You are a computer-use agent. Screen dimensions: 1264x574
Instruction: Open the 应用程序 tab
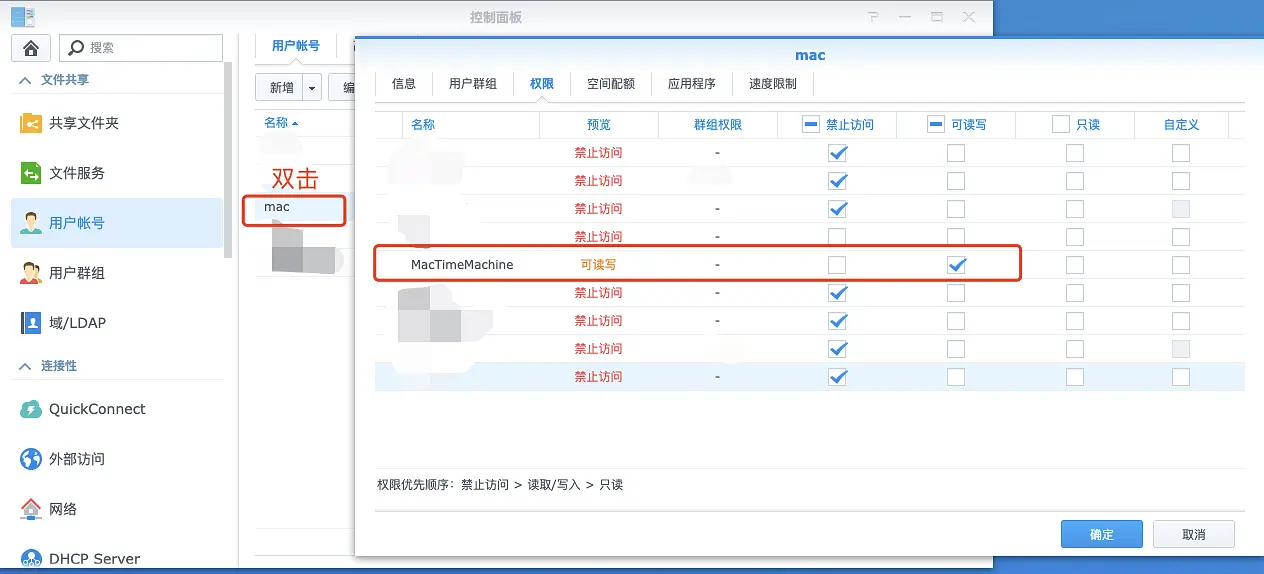tap(692, 84)
